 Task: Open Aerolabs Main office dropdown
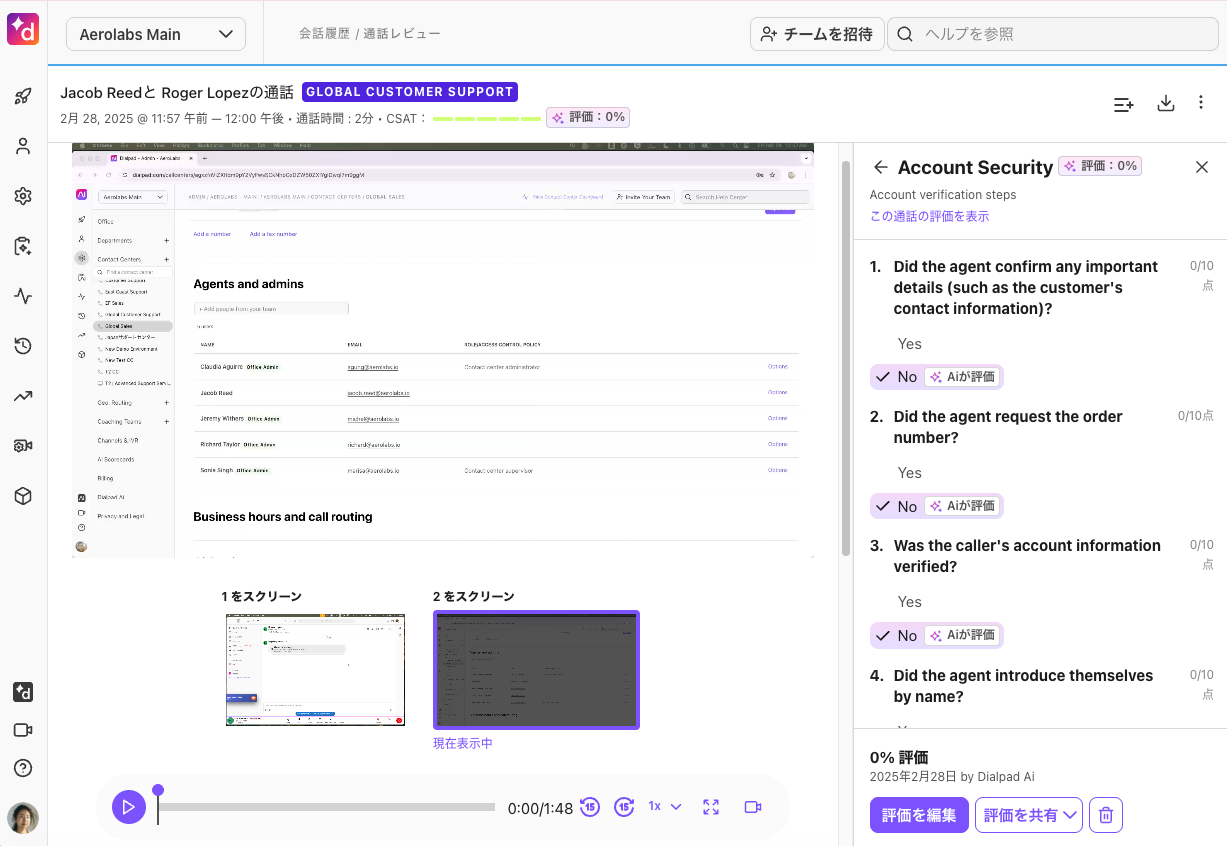click(x=156, y=34)
